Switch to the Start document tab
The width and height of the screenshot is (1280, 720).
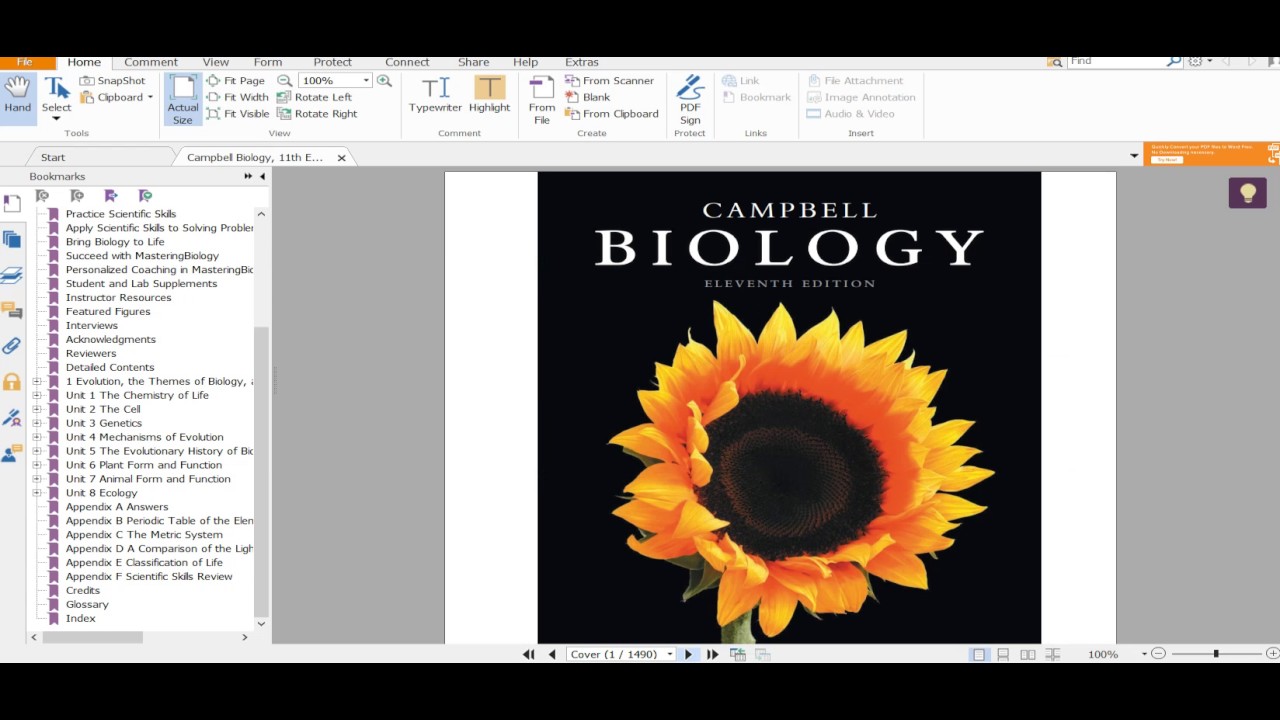tap(53, 157)
